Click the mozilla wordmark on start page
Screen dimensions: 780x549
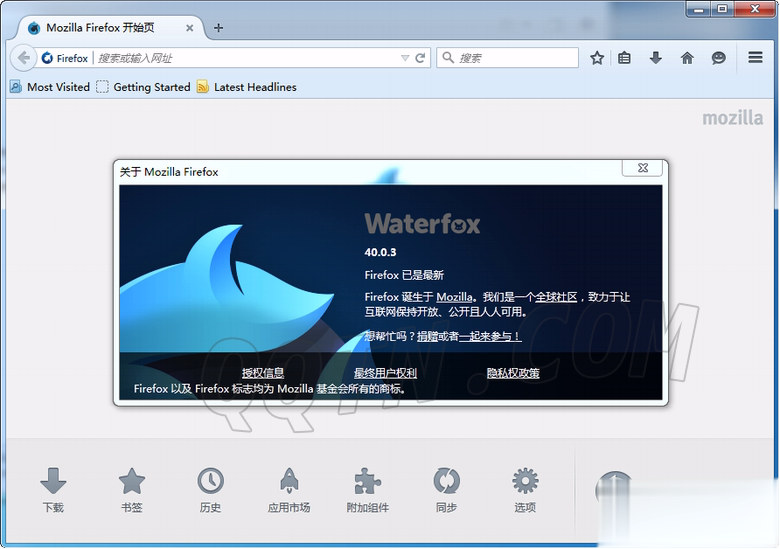tap(732, 118)
